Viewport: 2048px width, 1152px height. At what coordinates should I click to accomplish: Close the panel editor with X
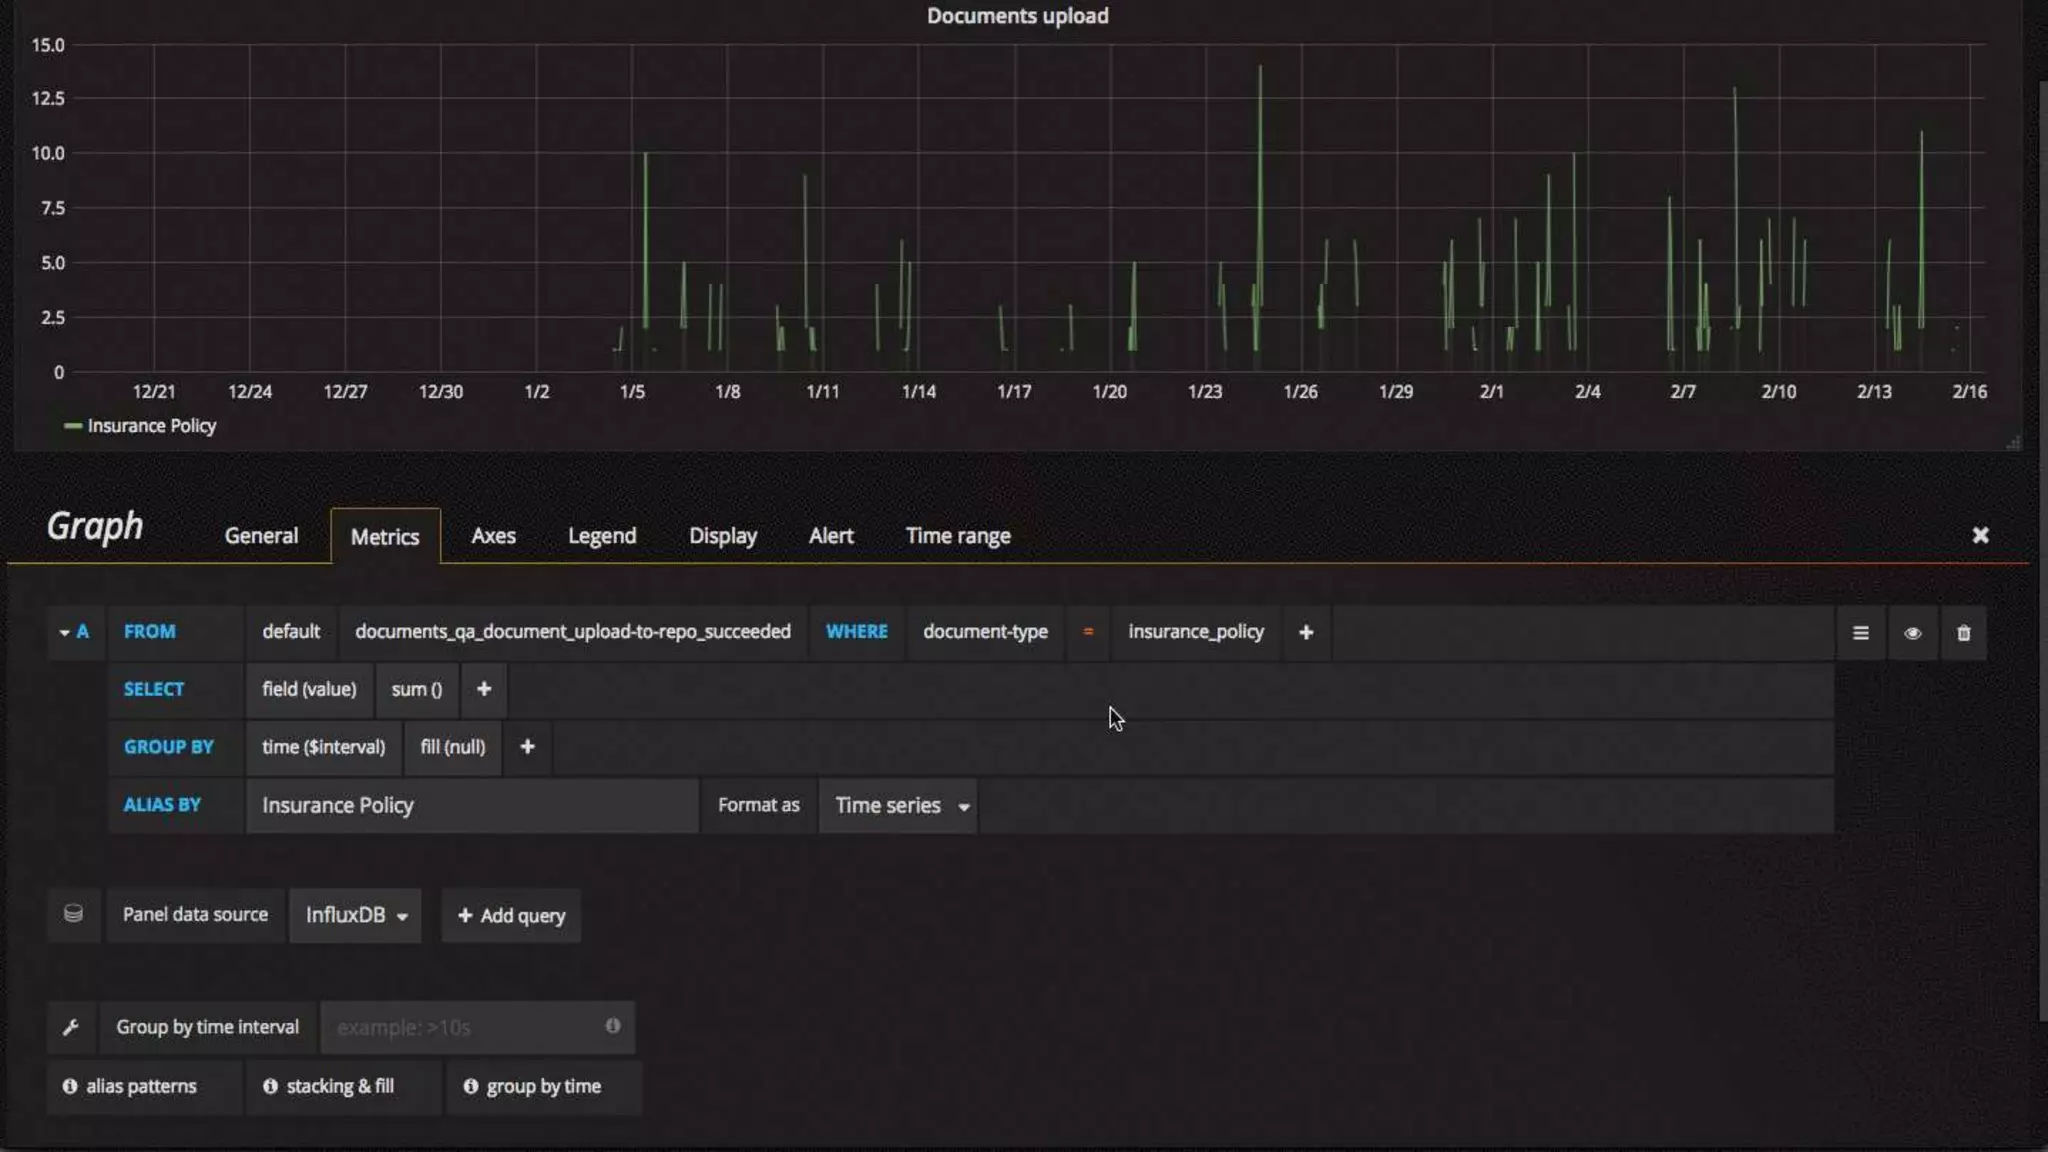click(1979, 535)
